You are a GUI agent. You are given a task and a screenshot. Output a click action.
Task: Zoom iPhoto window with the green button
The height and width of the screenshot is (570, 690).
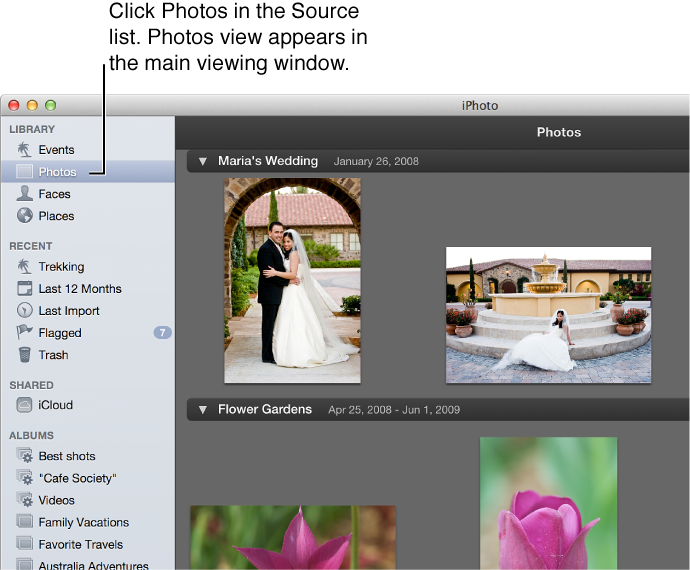(x=51, y=106)
